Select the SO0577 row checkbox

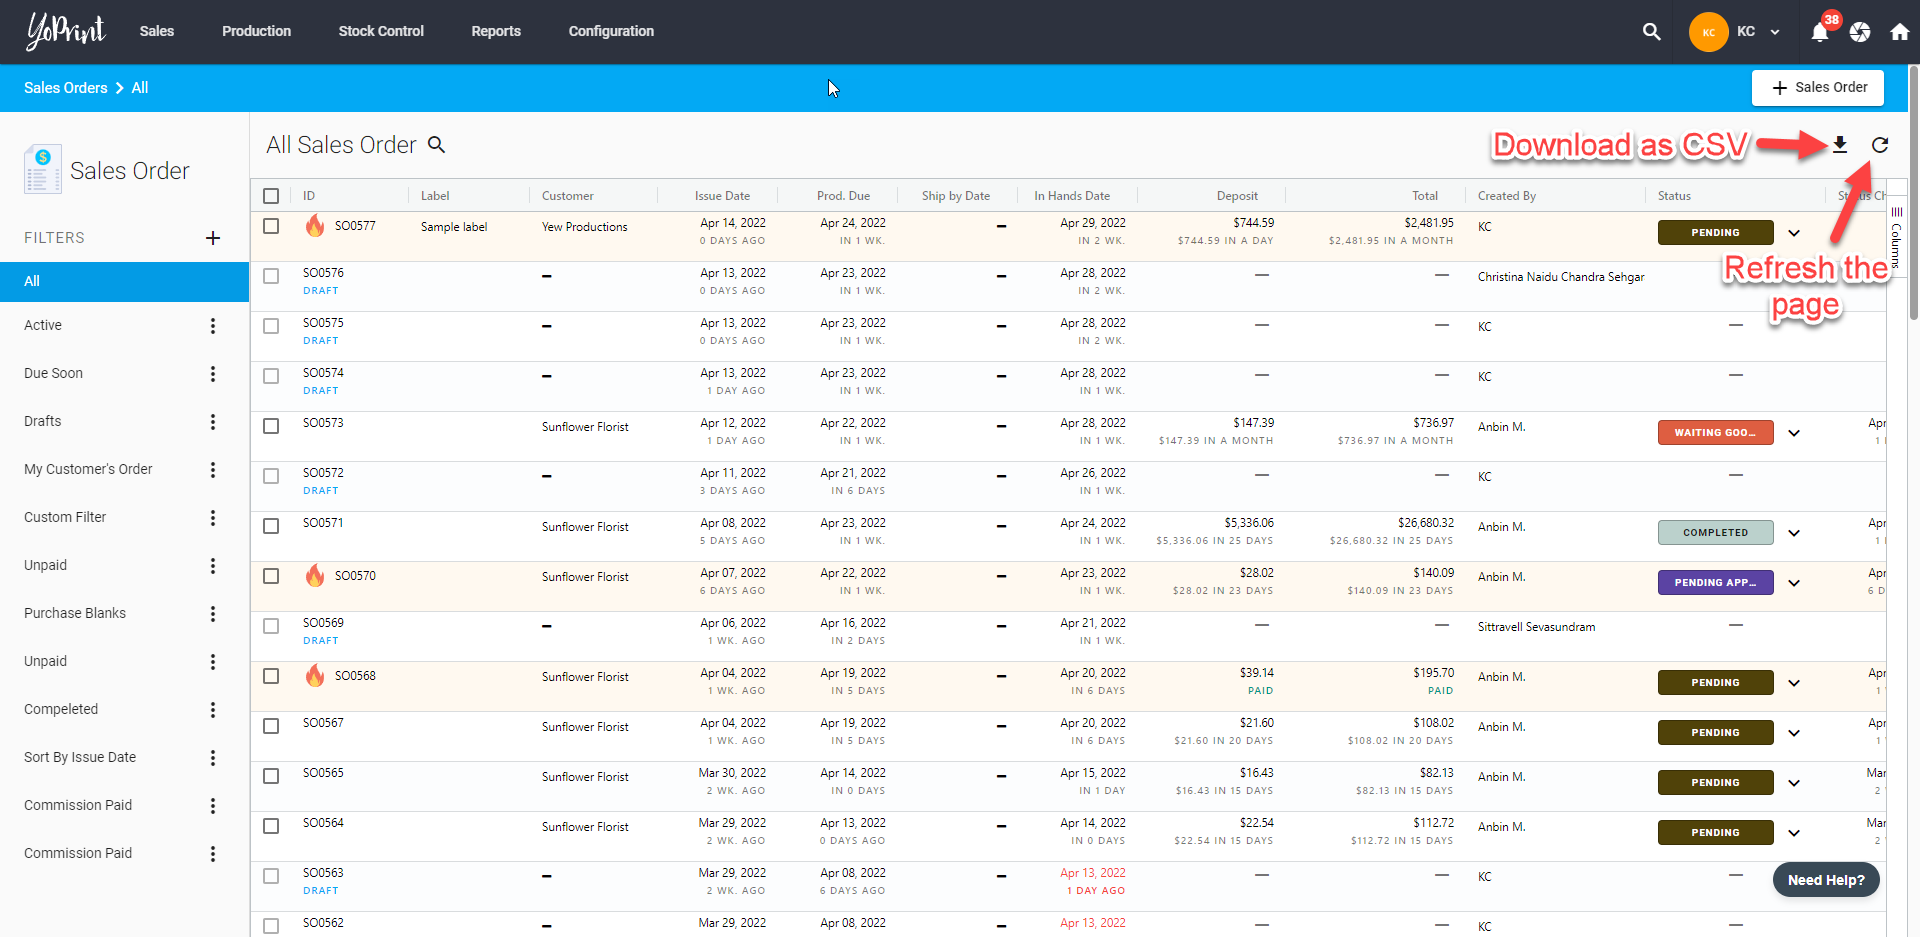[x=271, y=226]
